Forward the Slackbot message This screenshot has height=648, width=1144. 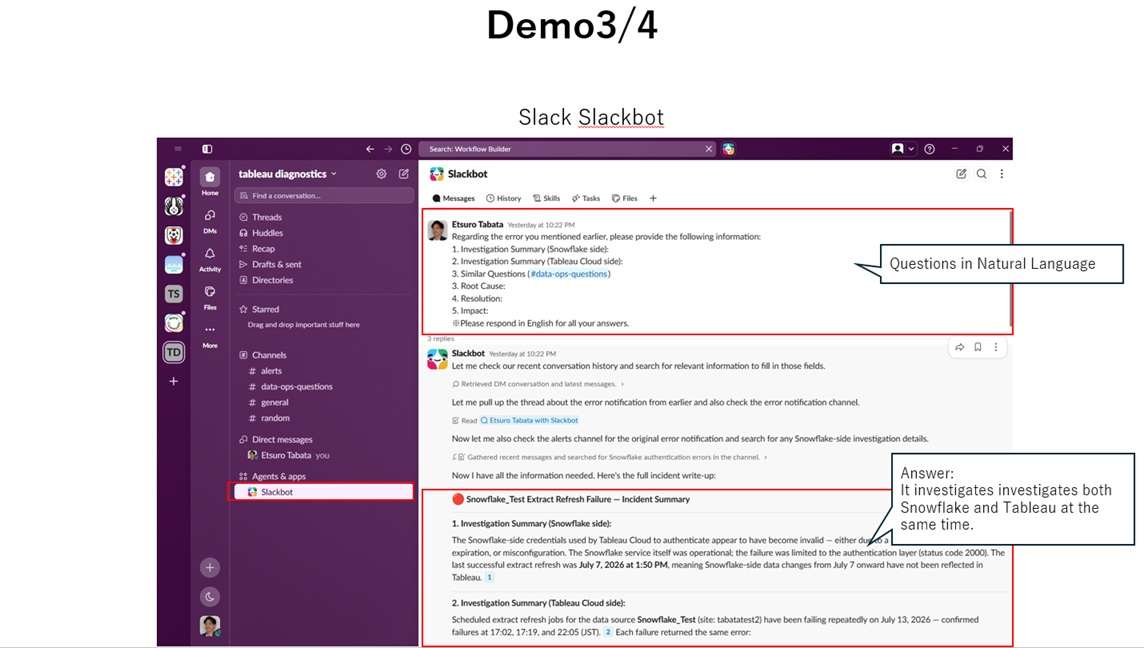coord(959,347)
